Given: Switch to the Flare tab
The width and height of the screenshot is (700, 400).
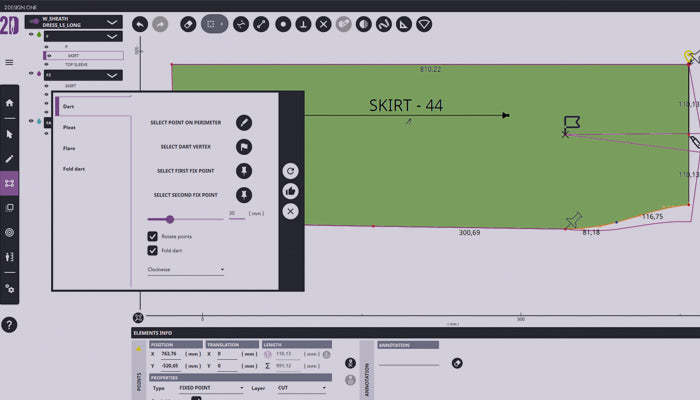Looking at the screenshot, I should [x=70, y=148].
